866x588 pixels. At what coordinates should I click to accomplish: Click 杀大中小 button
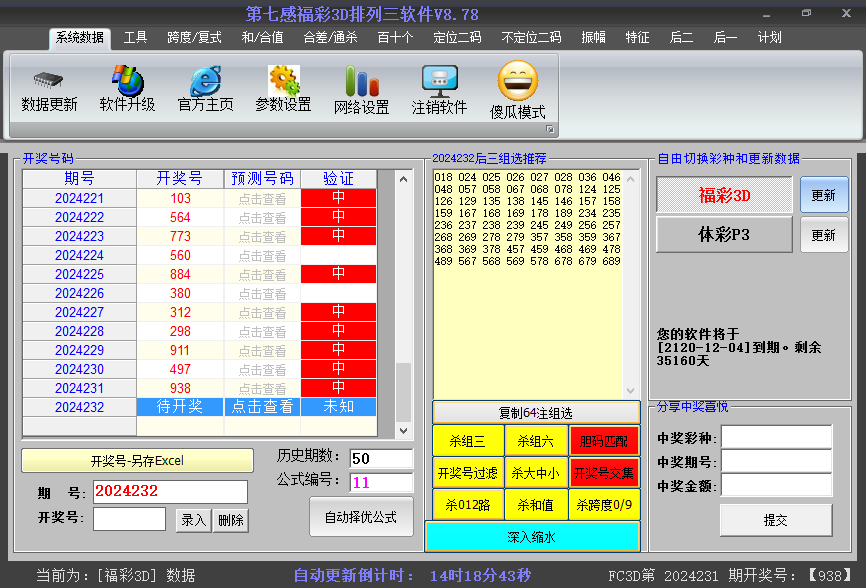[536, 473]
